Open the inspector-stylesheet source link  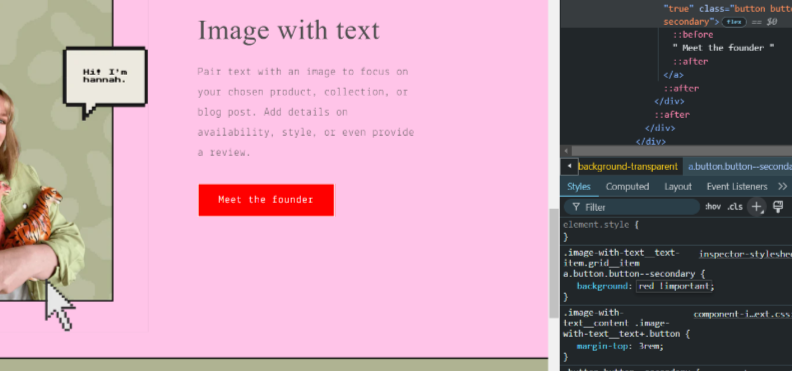pyautogui.click(x=745, y=254)
